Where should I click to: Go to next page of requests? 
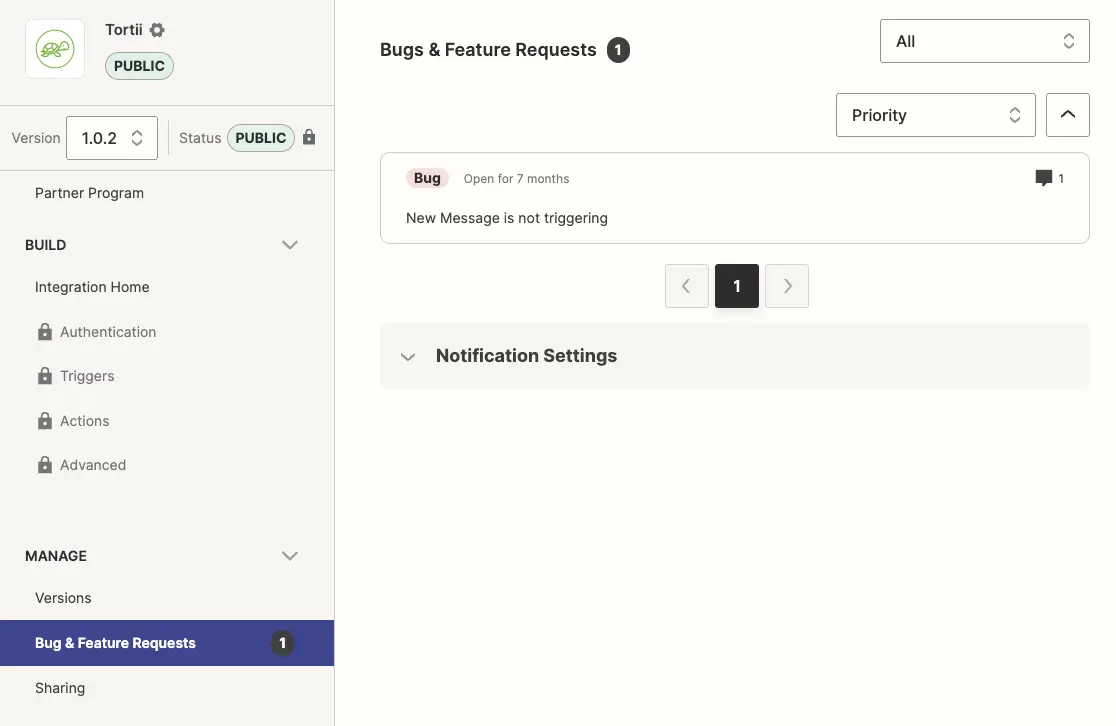pyautogui.click(x=786, y=286)
